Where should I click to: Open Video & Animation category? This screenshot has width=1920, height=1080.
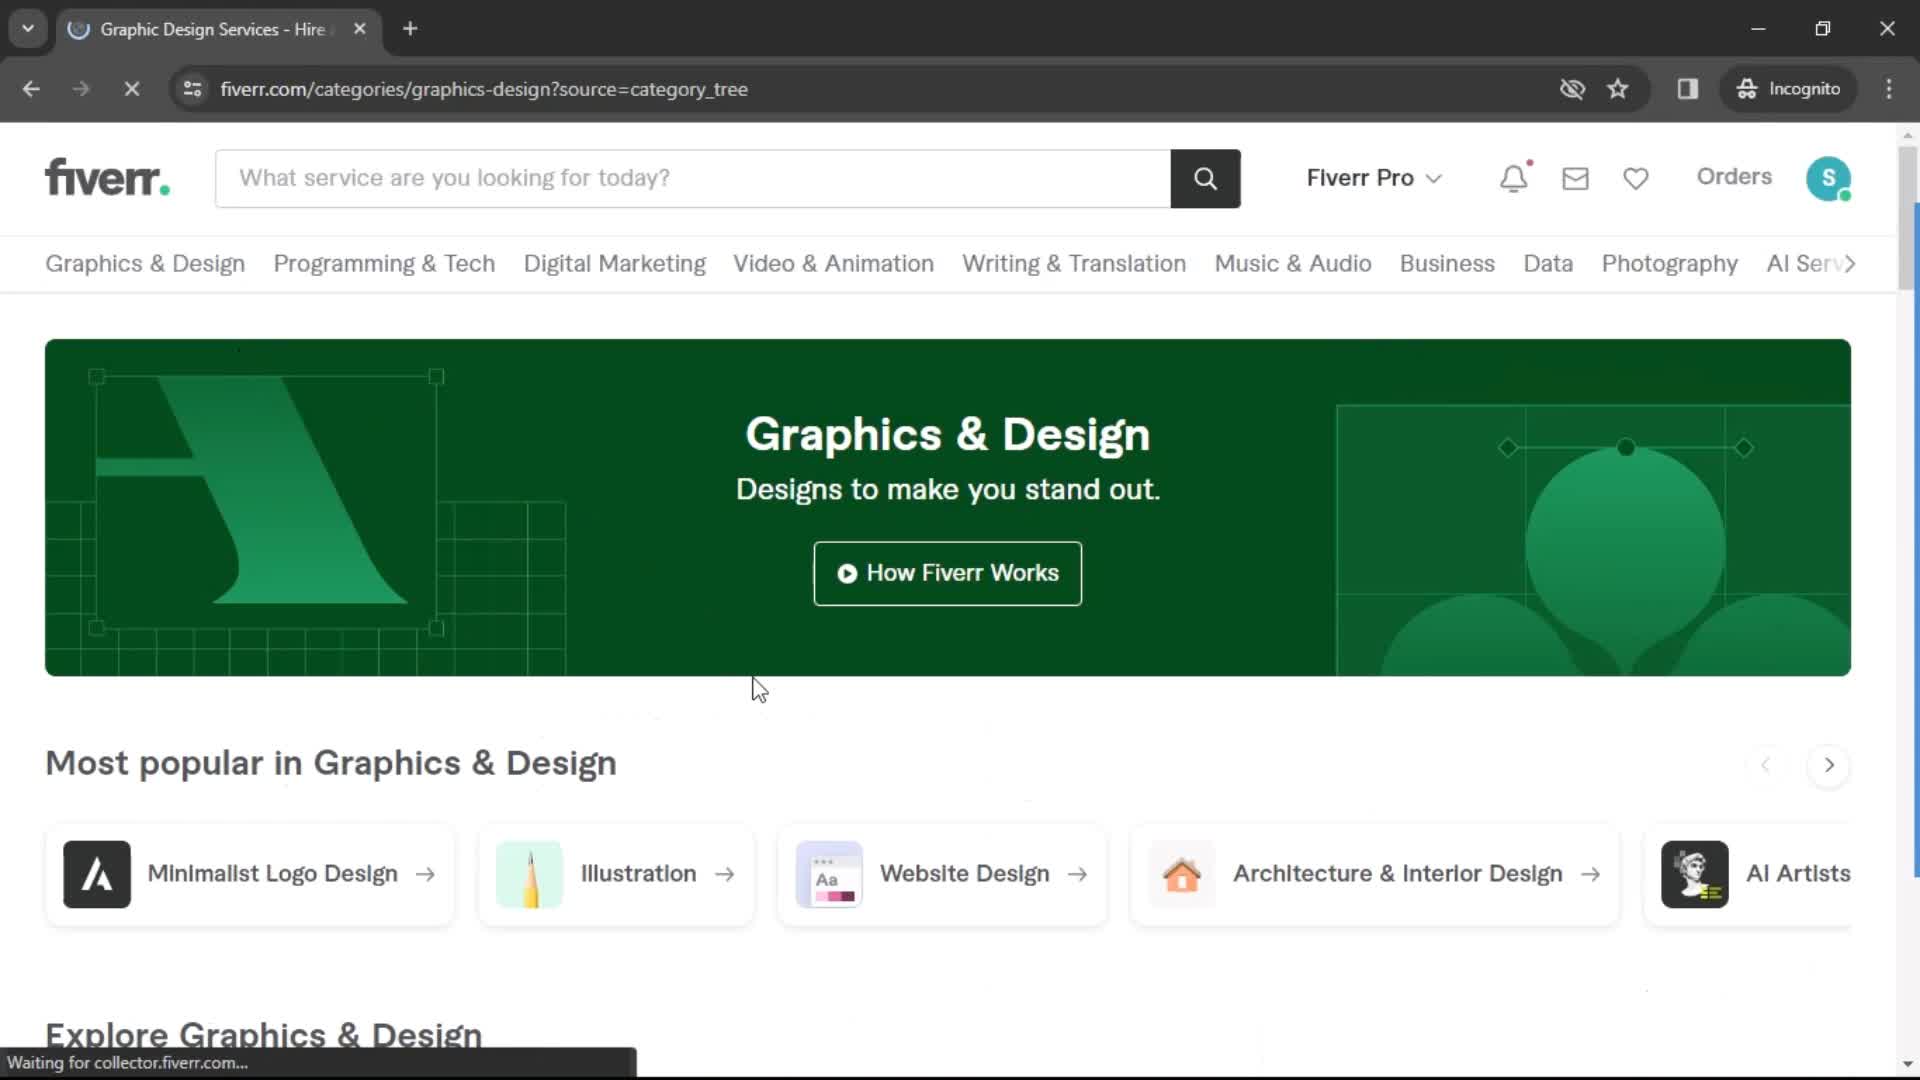pos(833,264)
